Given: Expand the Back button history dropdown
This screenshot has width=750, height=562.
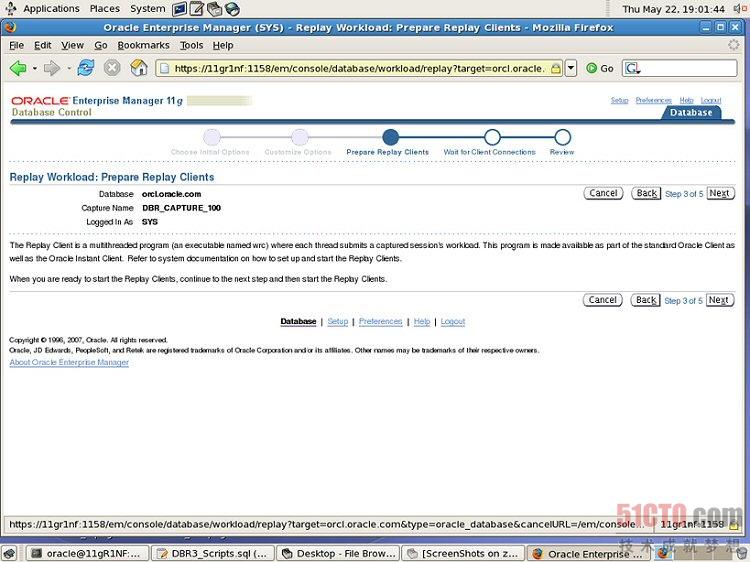Looking at the screenshot, I should coord(34,68).
